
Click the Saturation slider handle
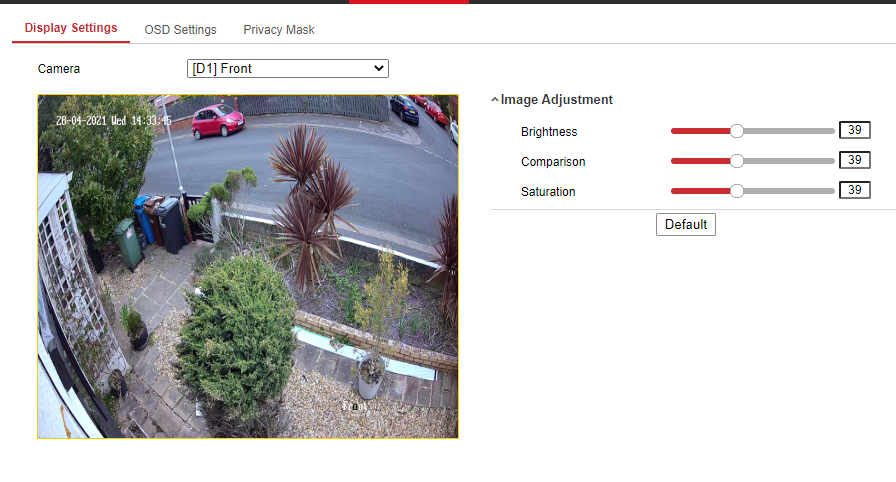[x=737, y=191]
